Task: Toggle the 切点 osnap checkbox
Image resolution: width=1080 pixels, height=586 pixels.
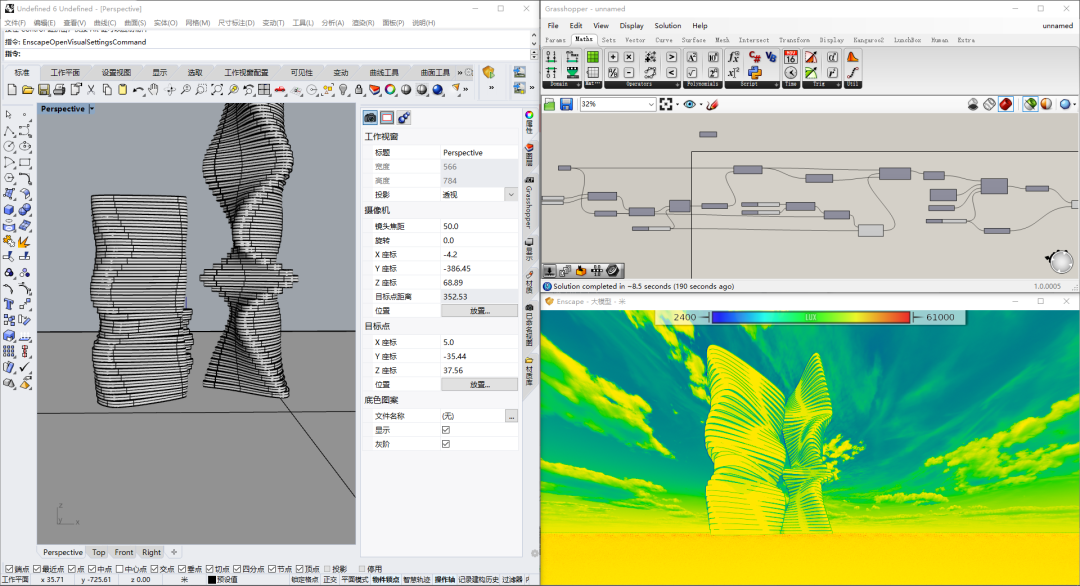Action: pyautogui.click(x=209, y=569)
